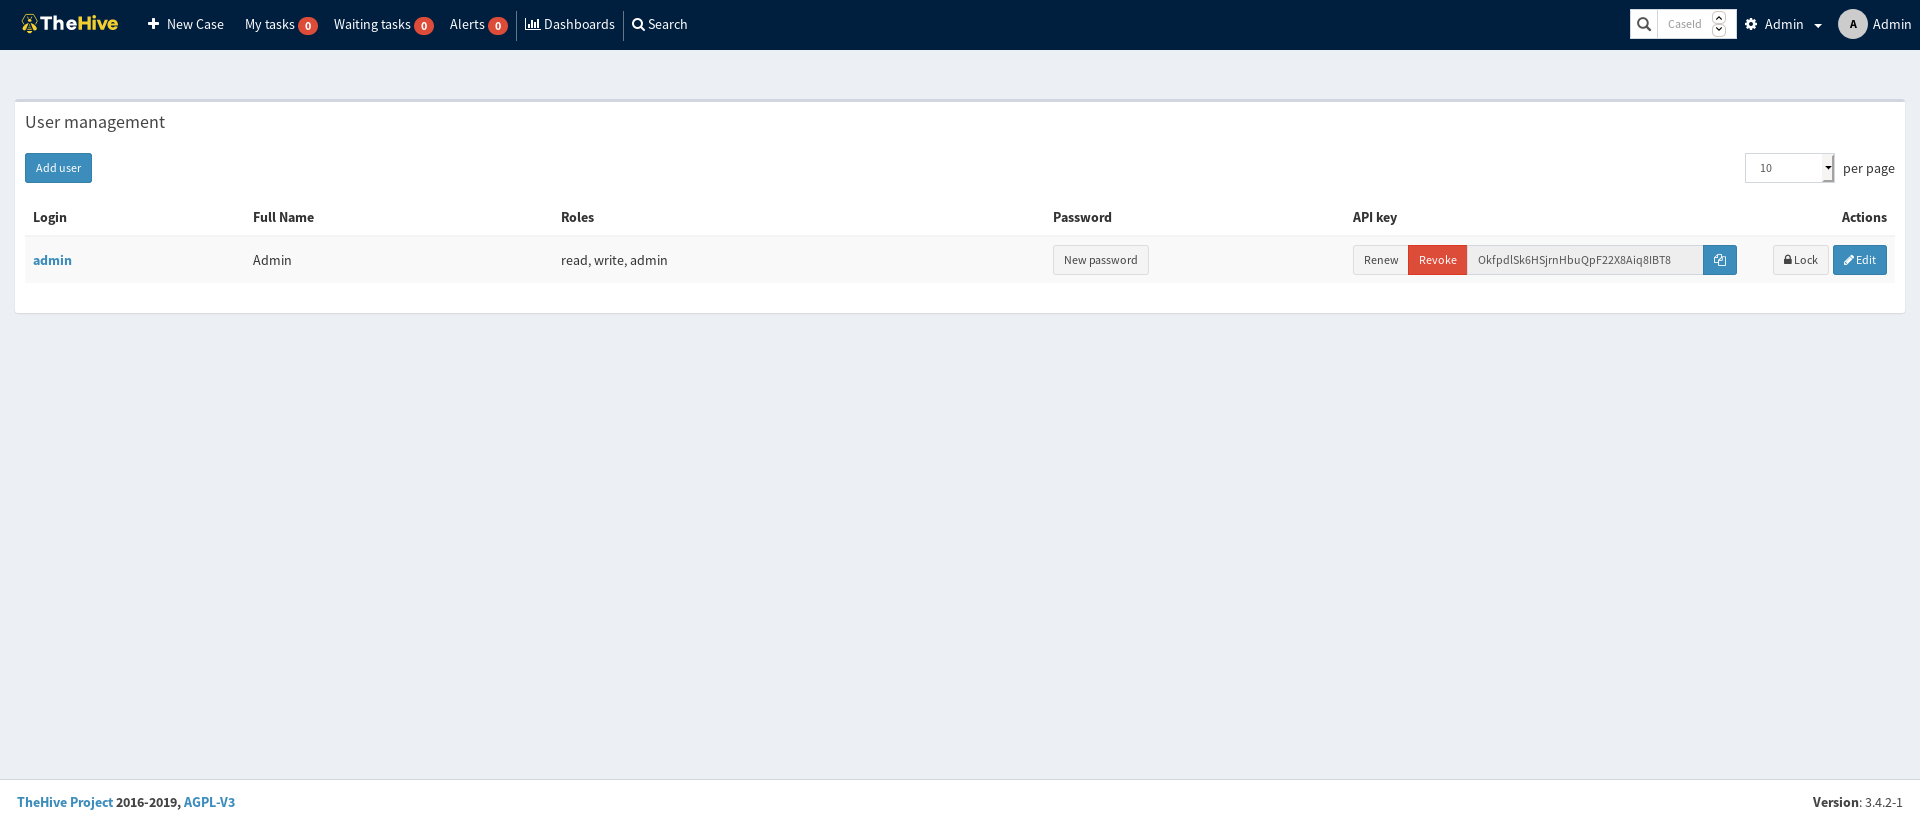The width and height of the screenshot is (1920, 821).
Task: Click the Admin user avatar
Action: pyautogui.click(x=1852, y=24)
